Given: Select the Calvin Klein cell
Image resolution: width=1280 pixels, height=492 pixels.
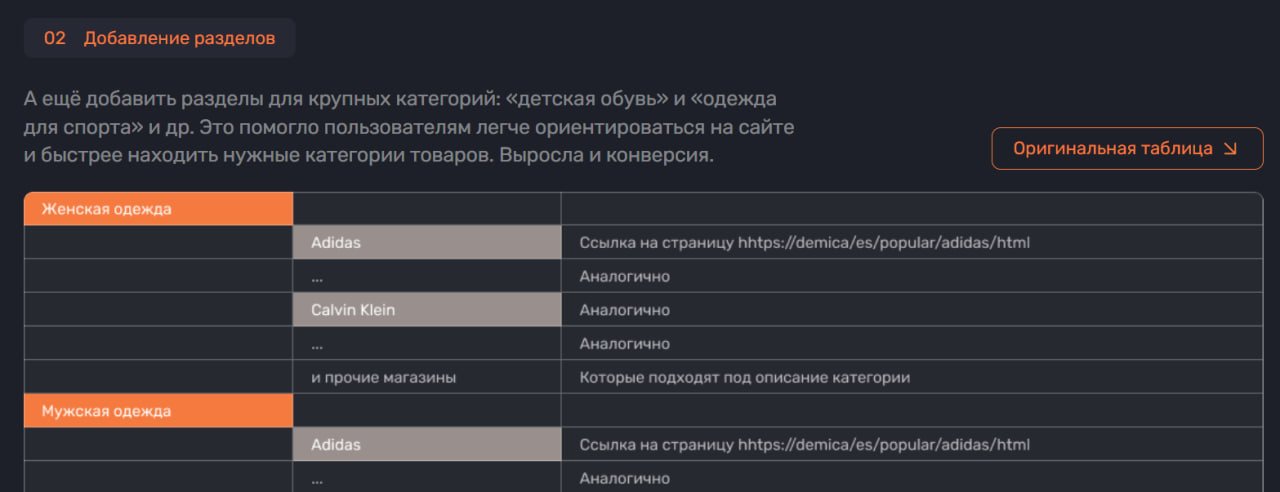Looking at the screenshot, I should (427, 310).
